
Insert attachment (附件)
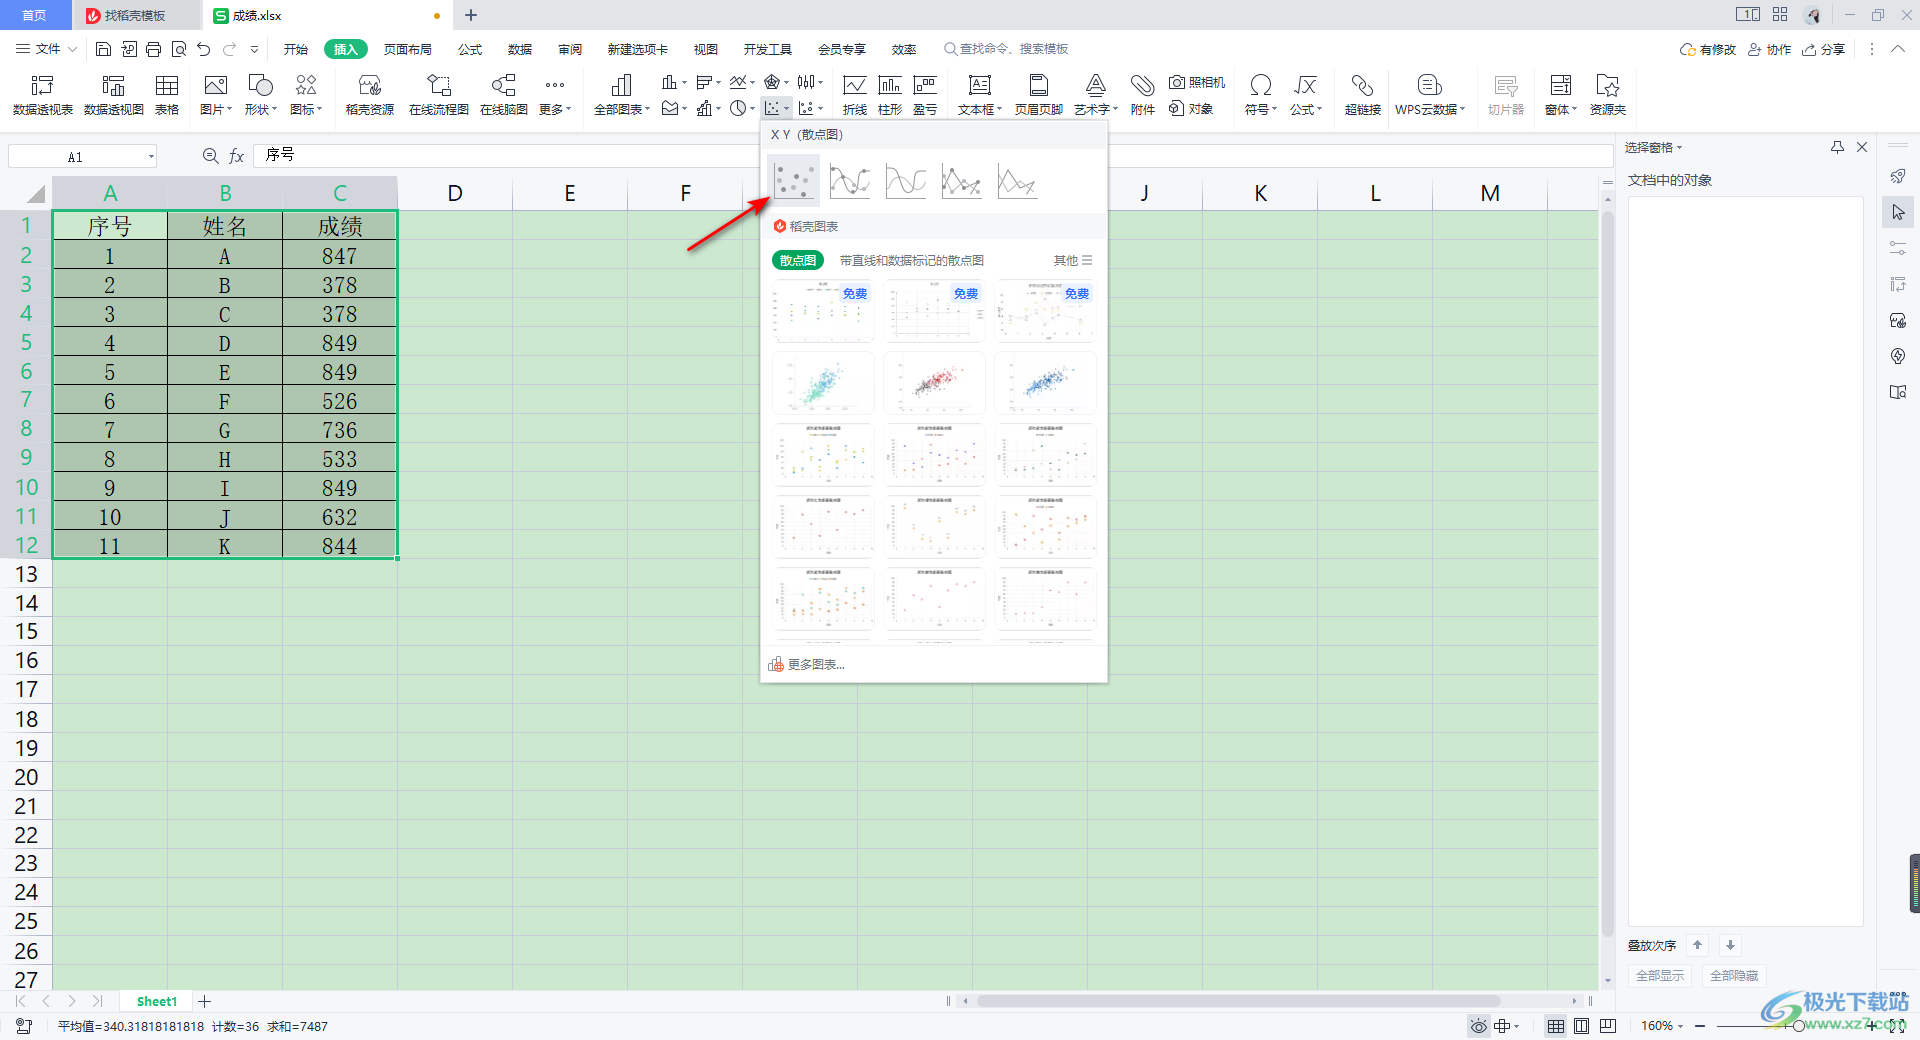[x=1143, y=95]
